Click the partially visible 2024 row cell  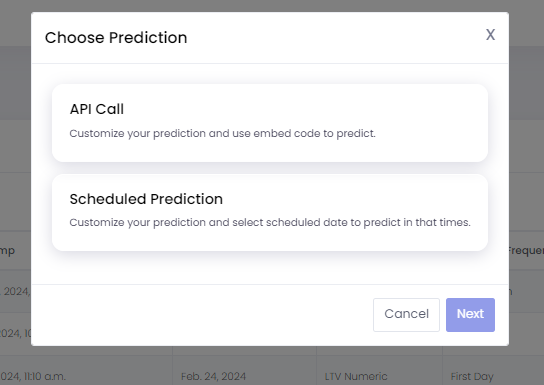pyautogui.click(x=15, y=291)
